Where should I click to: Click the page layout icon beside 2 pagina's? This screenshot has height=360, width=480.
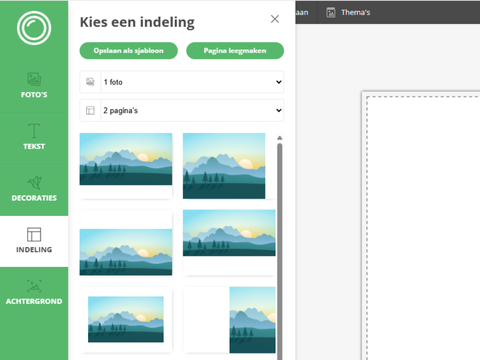(x=90, y=110)
